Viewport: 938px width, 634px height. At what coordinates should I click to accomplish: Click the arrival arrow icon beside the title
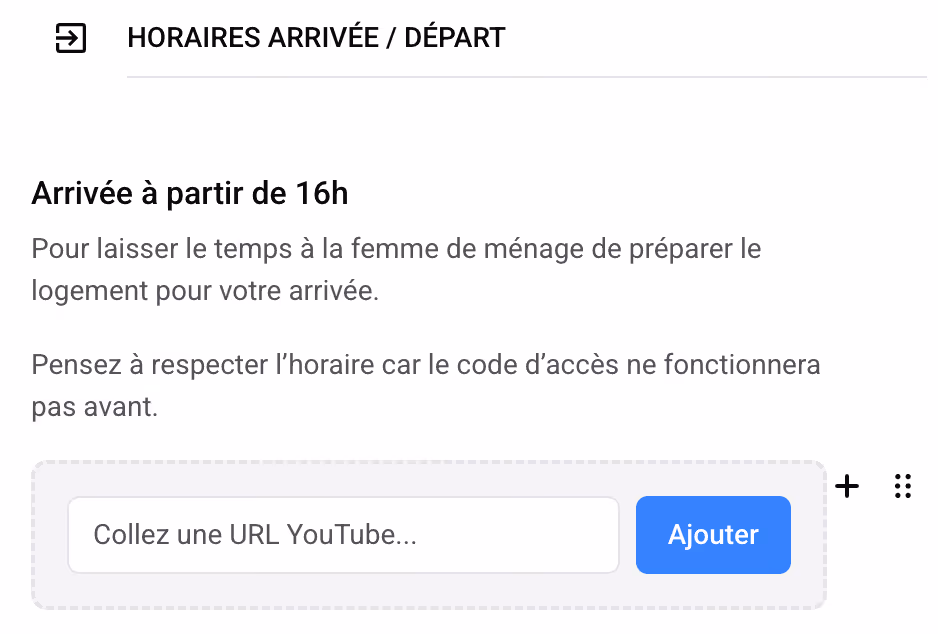71,38
